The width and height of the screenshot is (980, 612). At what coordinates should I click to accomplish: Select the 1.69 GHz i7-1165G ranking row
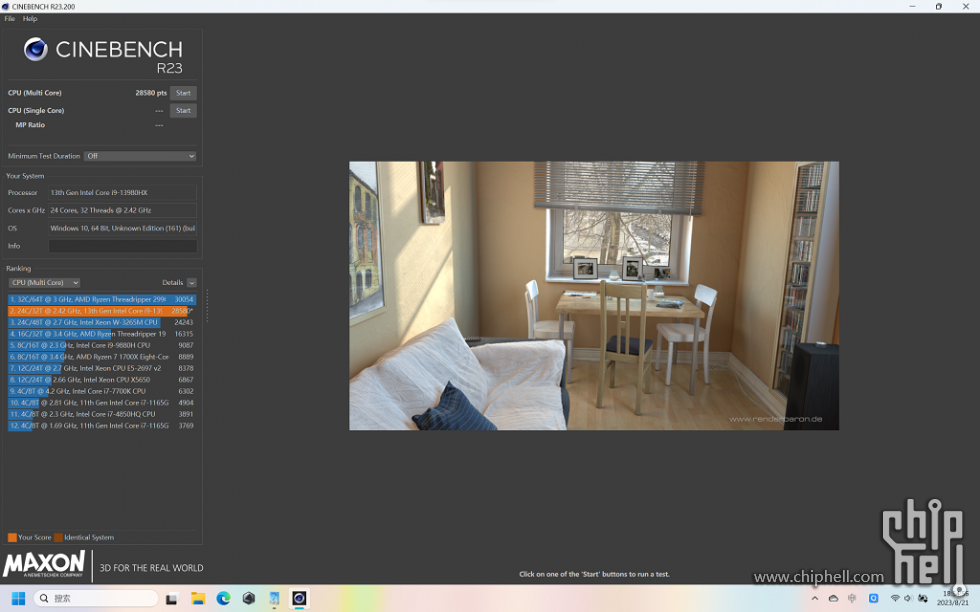(102, 426)
